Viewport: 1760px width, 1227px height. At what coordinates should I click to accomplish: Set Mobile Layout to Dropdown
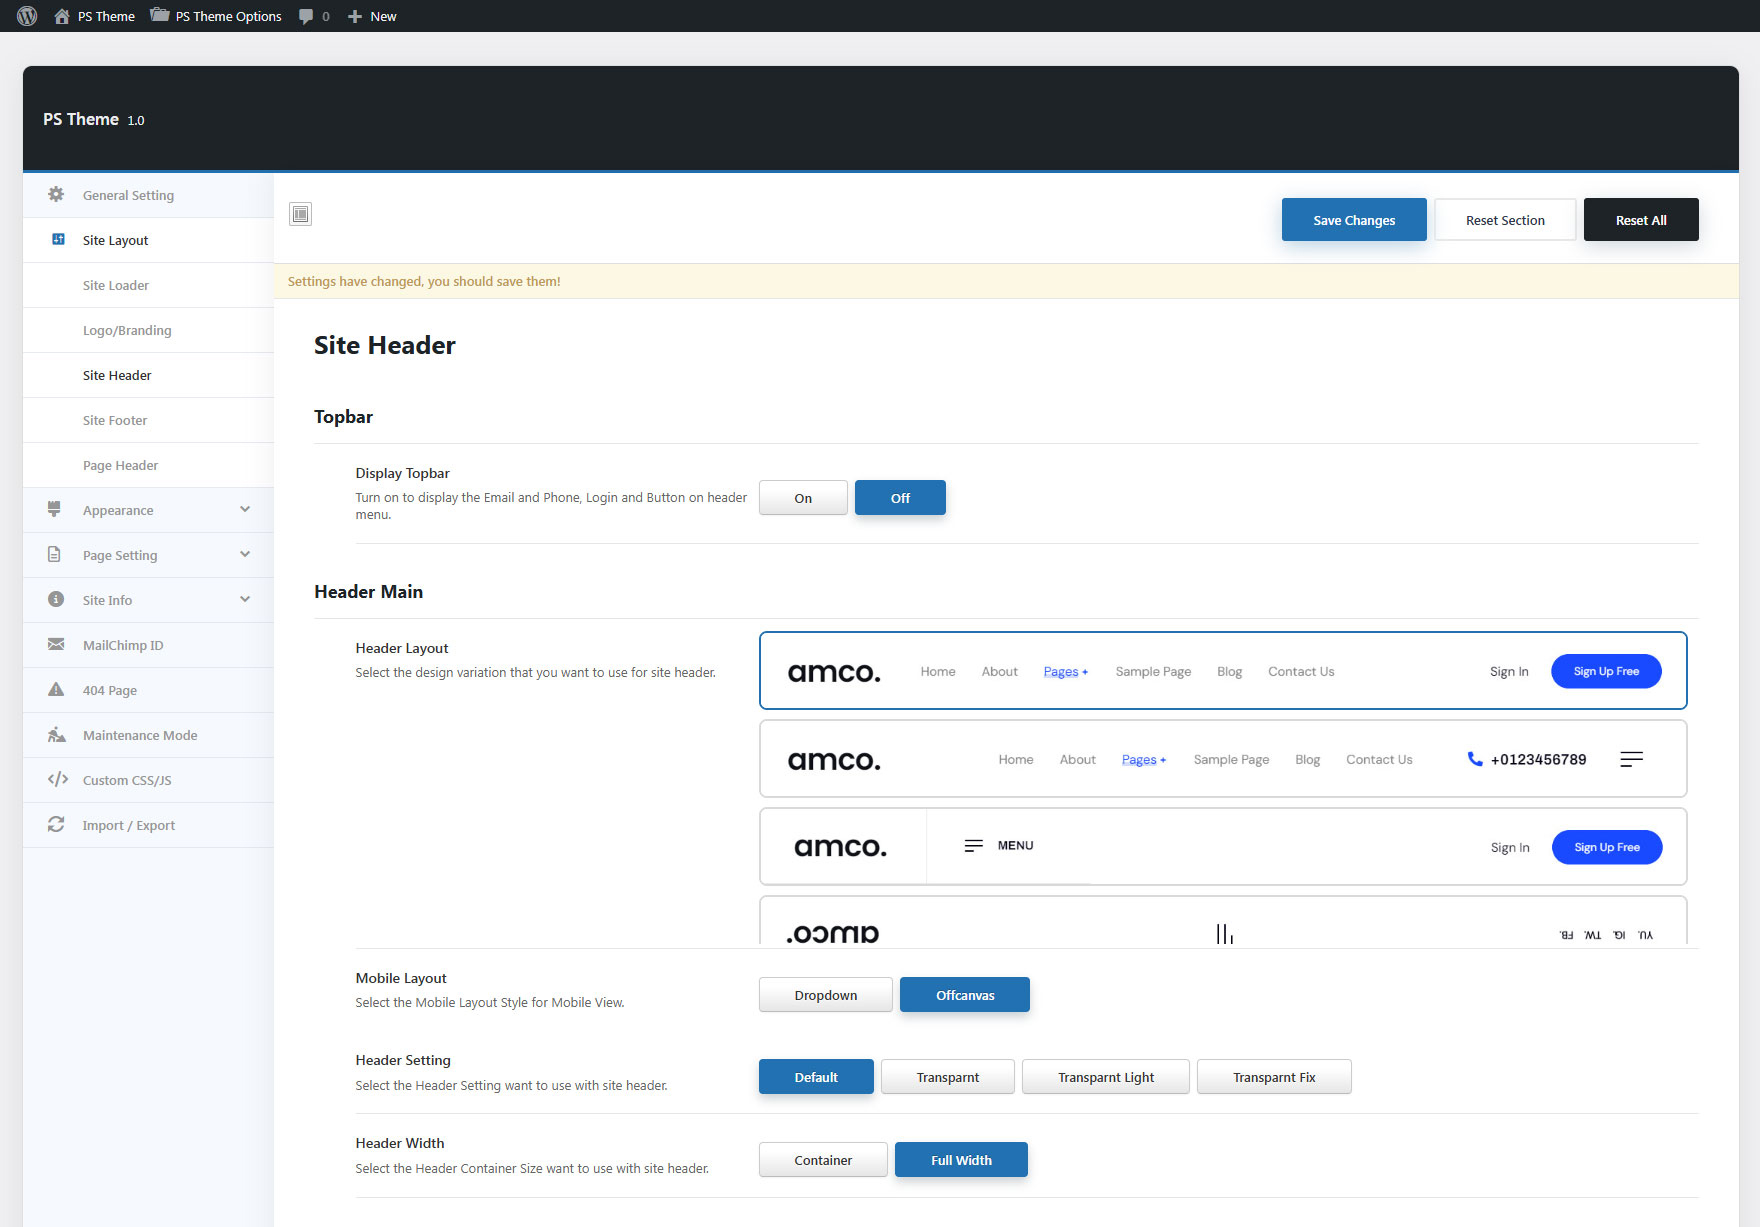point(825,995)
